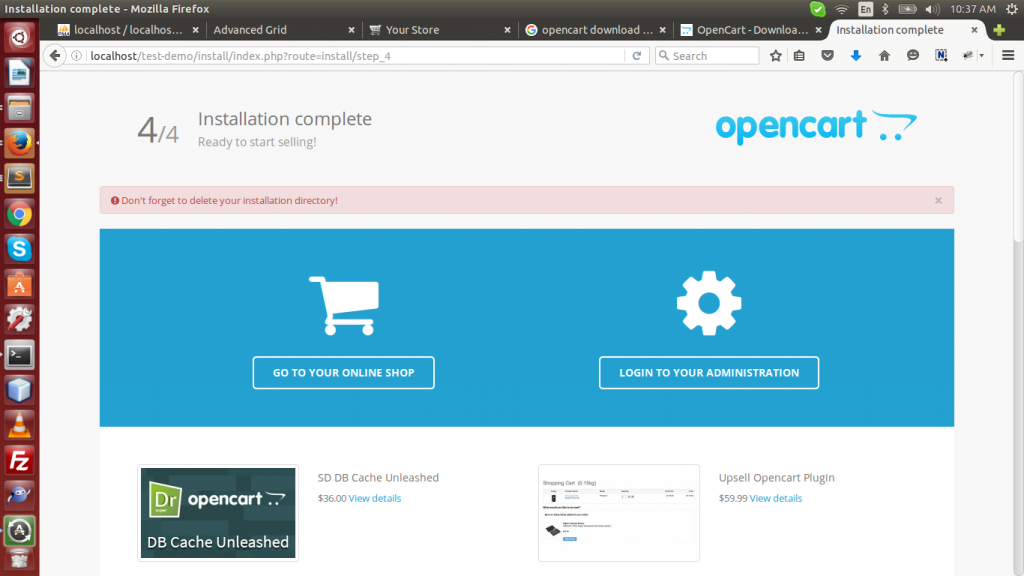Open the bookmarks list icon
1024x576 pixels.
[799, 56]
